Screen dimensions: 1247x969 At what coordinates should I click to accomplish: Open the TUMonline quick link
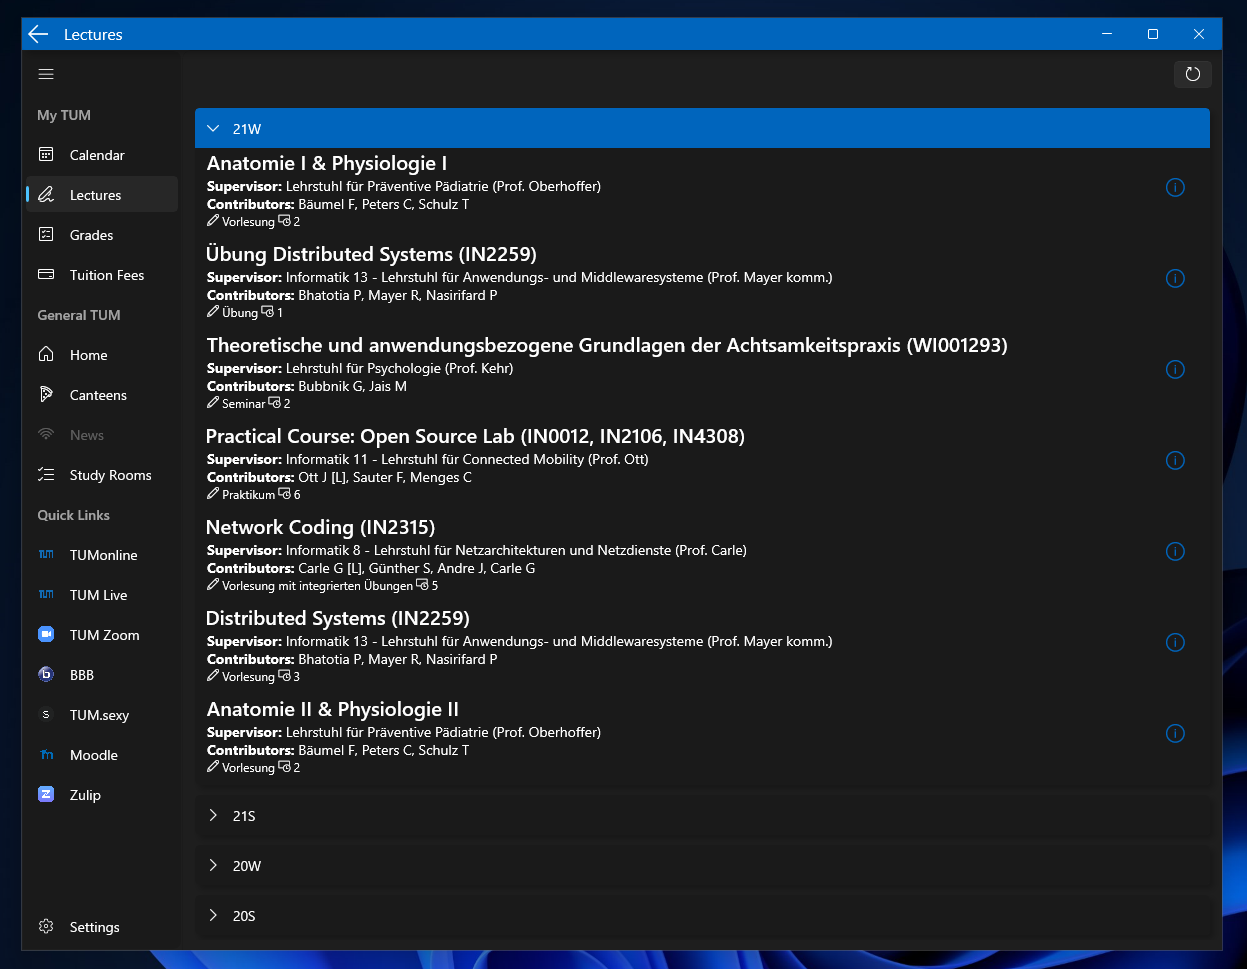[x=102, y=554]
